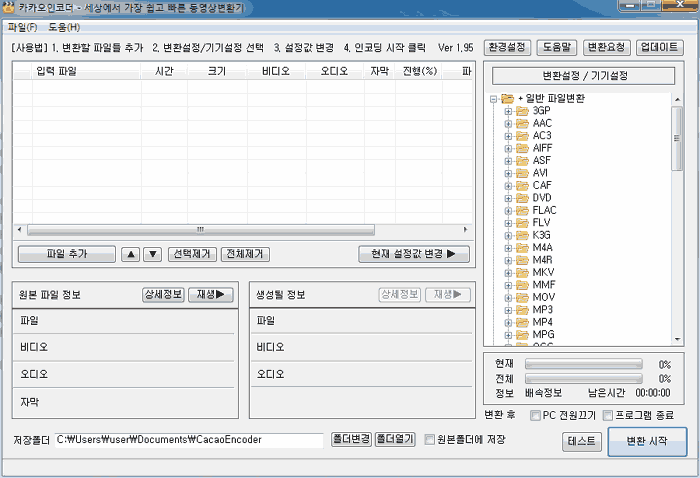Click the 파일 추가 button
700x478 pixels.
click(x=67, y=254)
